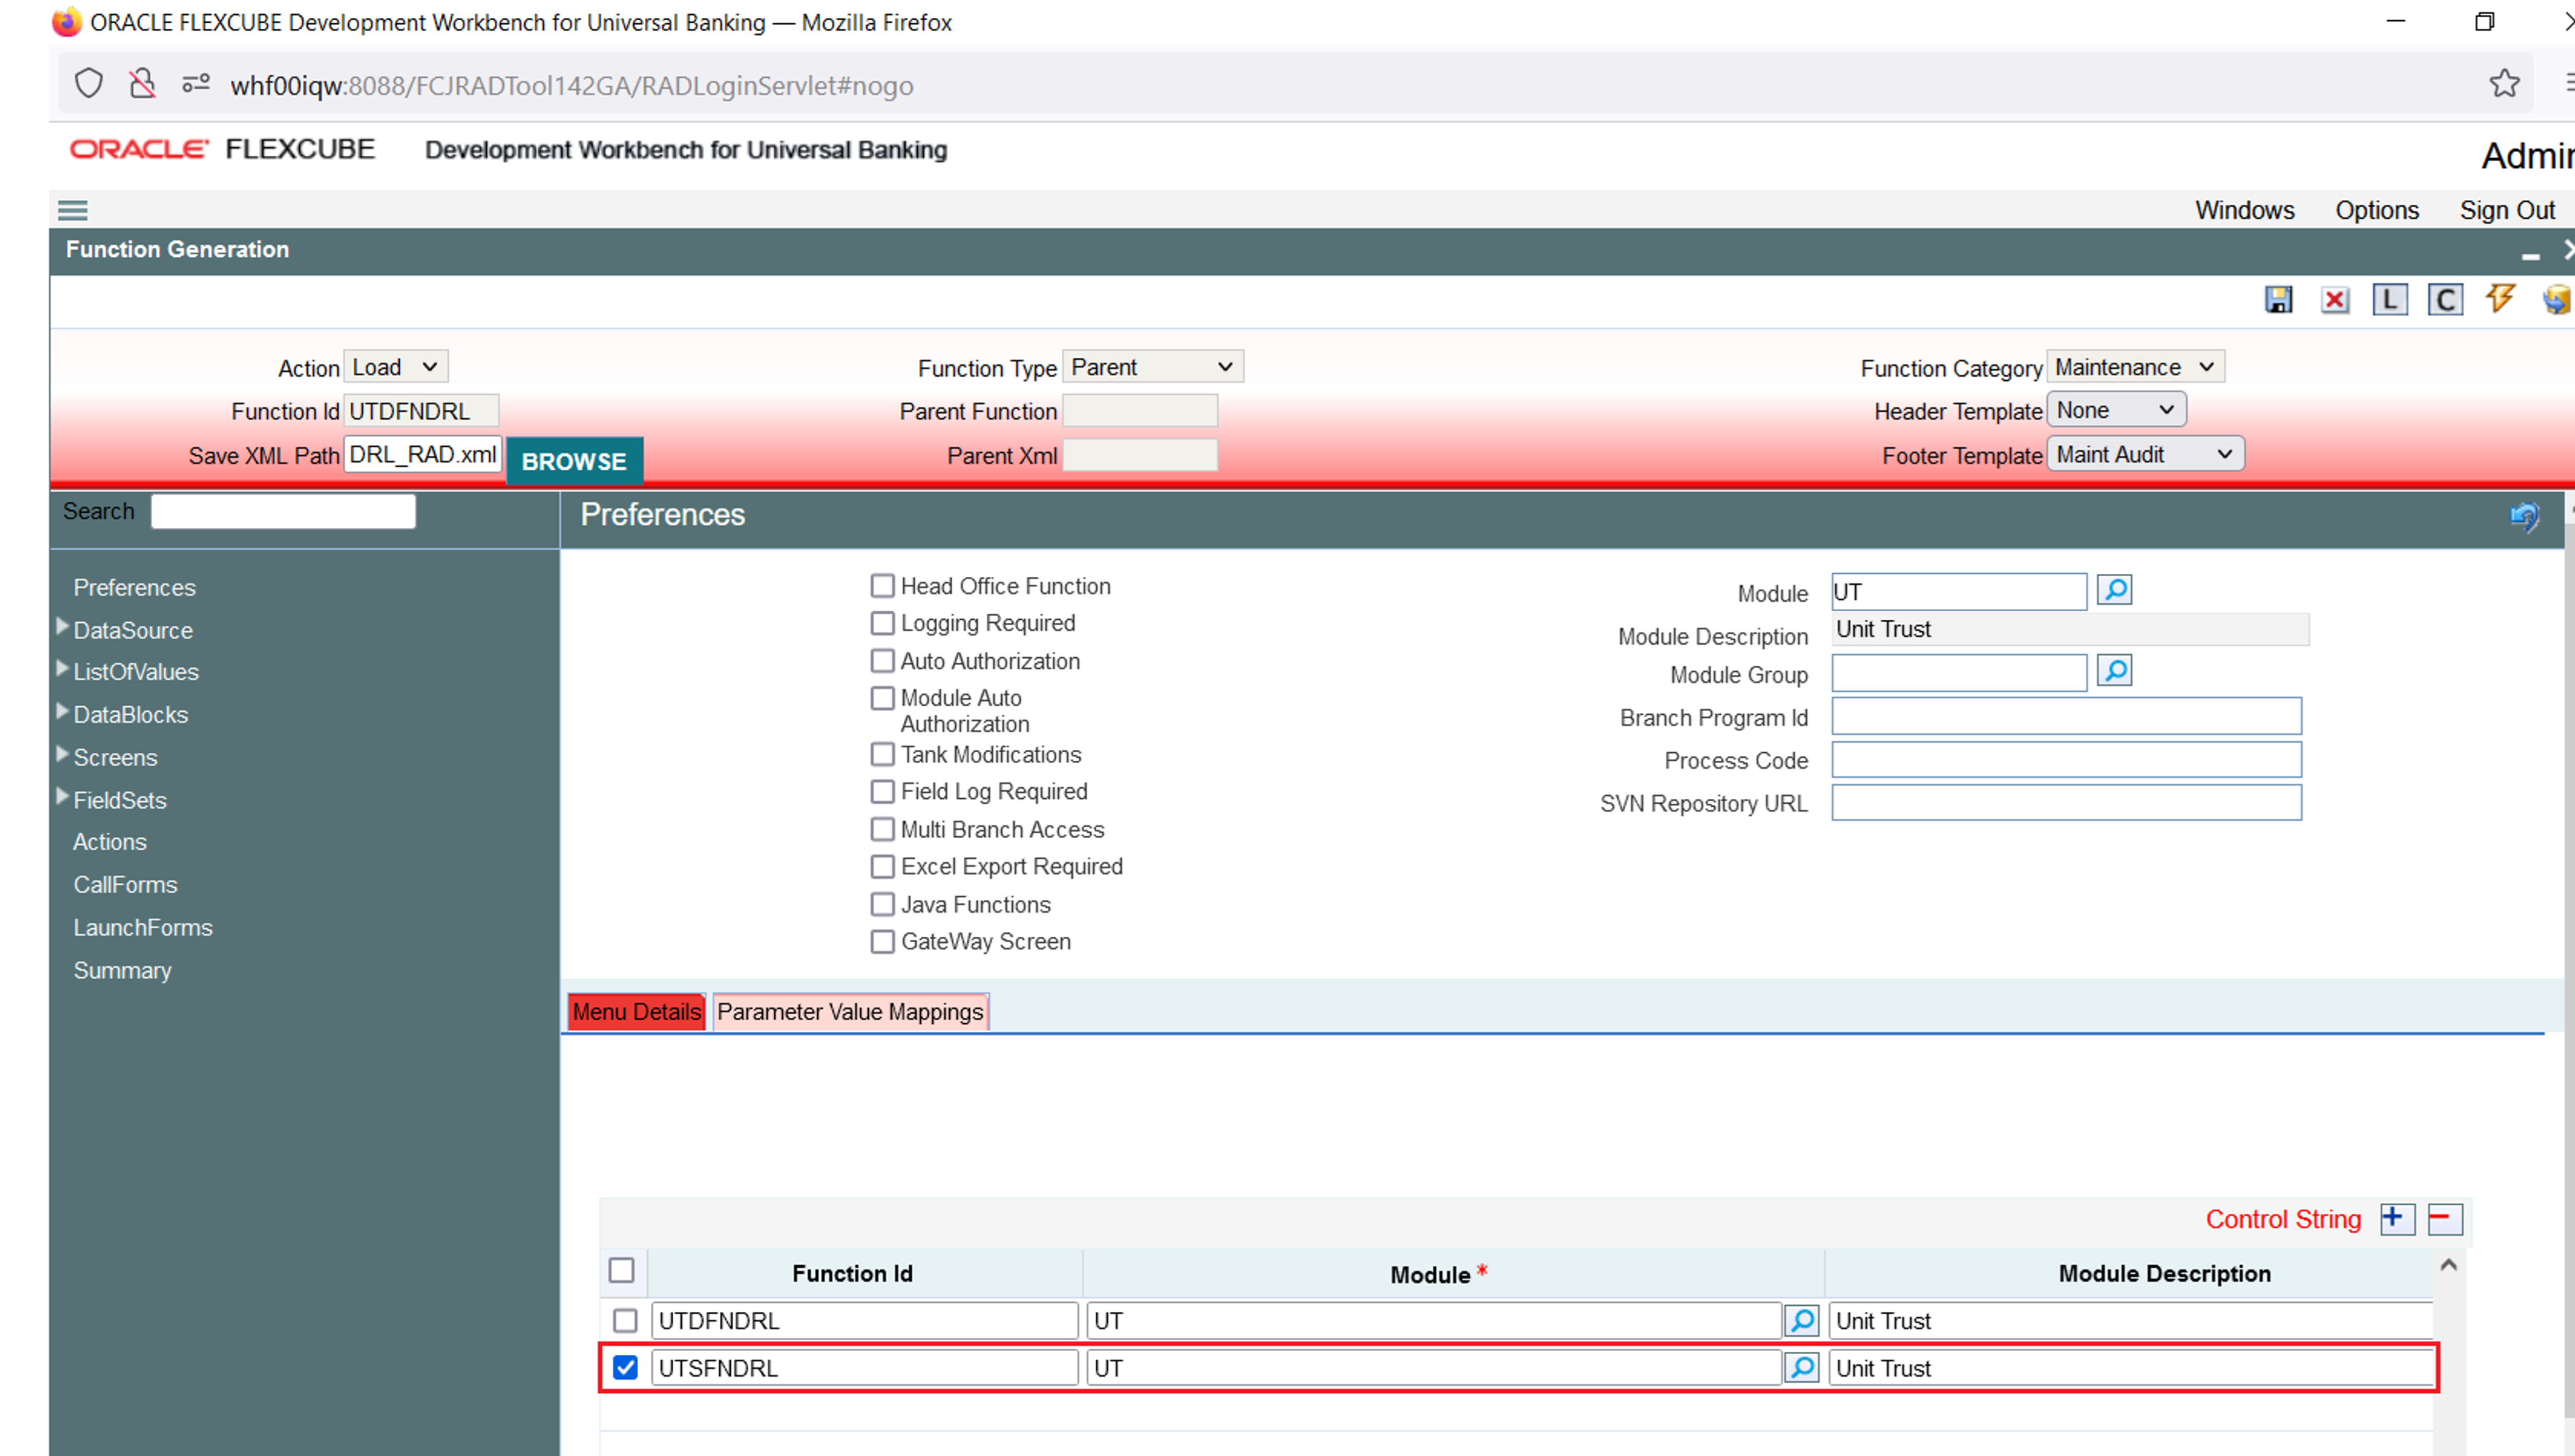This screenshot has height=1456, width=2575.
Task: Click the L toolbar icon
Action: pyautogui.click(x=2389, y=300)
